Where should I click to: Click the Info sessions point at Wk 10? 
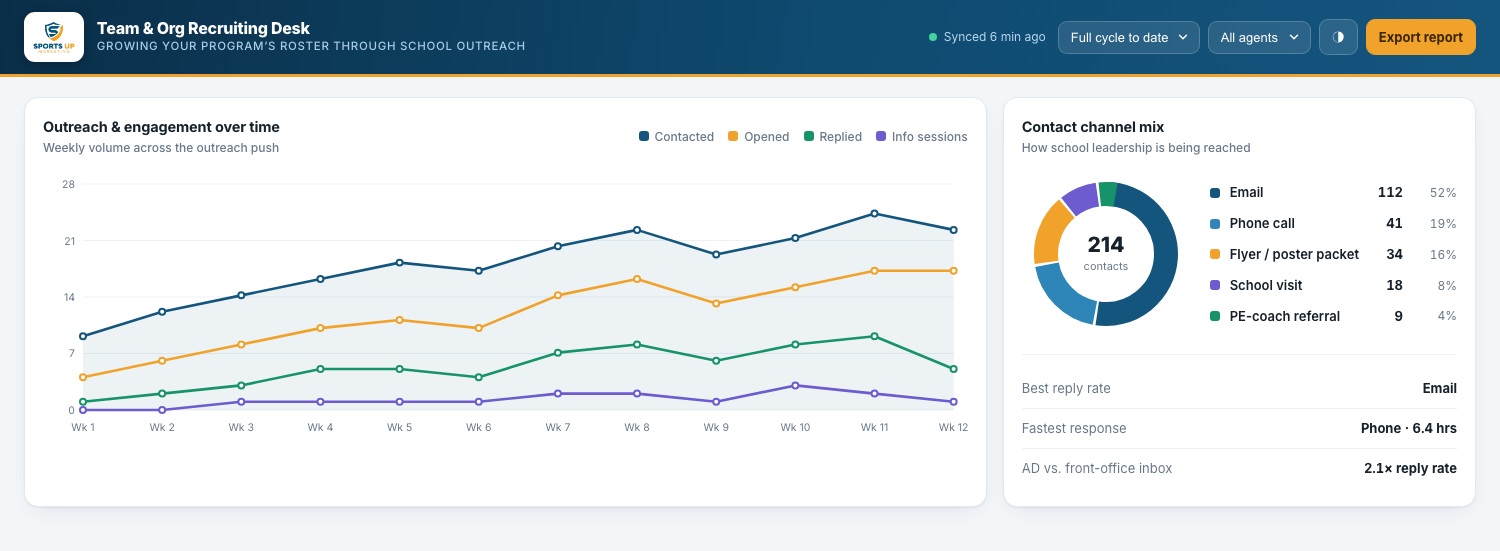(x=795, y=386)
